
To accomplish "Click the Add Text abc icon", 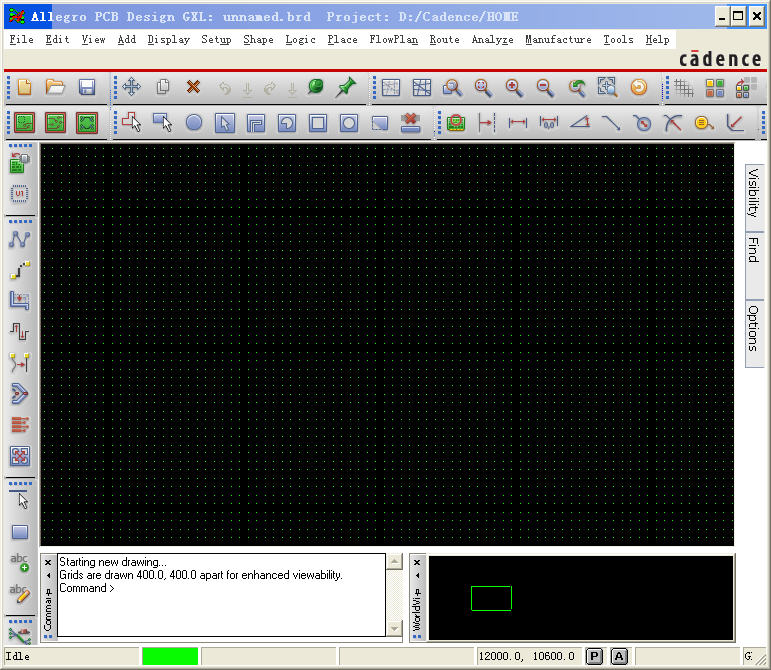I will tap(20, 563).
